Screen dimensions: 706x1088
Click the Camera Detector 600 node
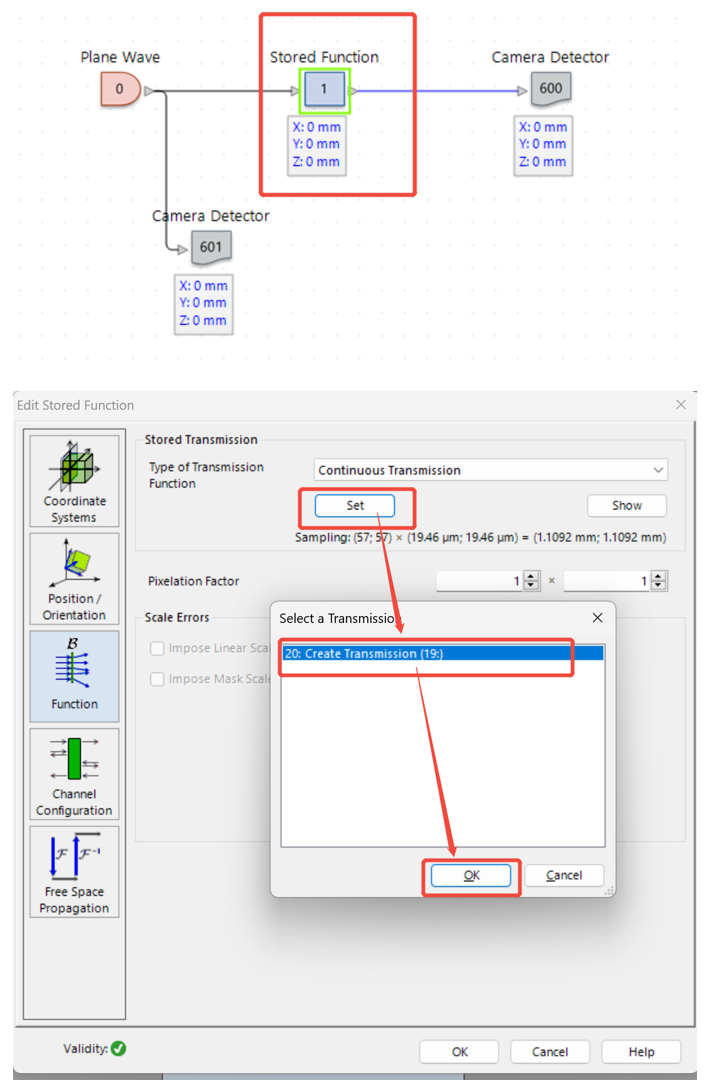pyautogui.click(x=550, y=88)
